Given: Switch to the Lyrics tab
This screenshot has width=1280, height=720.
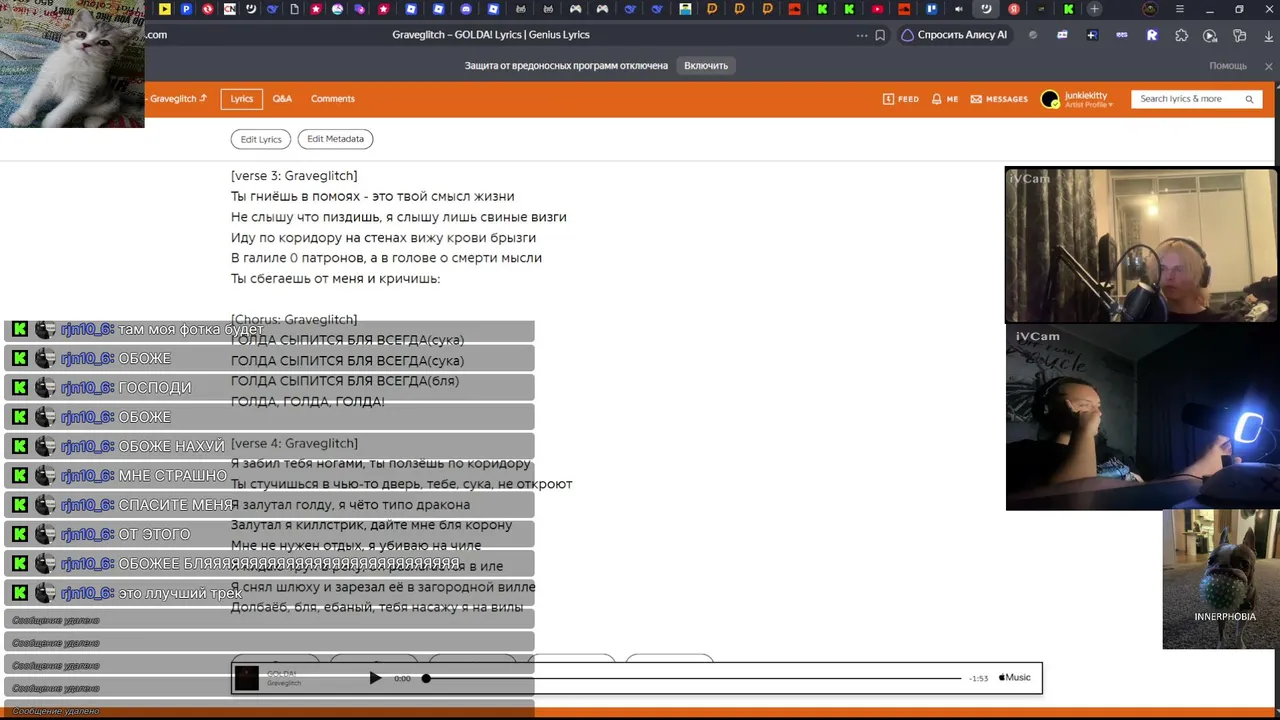Looking at the screenshot, I should [242, 99].
